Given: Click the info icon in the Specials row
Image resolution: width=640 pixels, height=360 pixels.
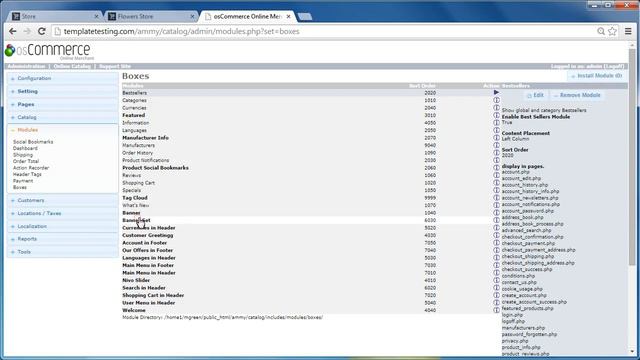Looking at the screenshot, I should 496,190.
